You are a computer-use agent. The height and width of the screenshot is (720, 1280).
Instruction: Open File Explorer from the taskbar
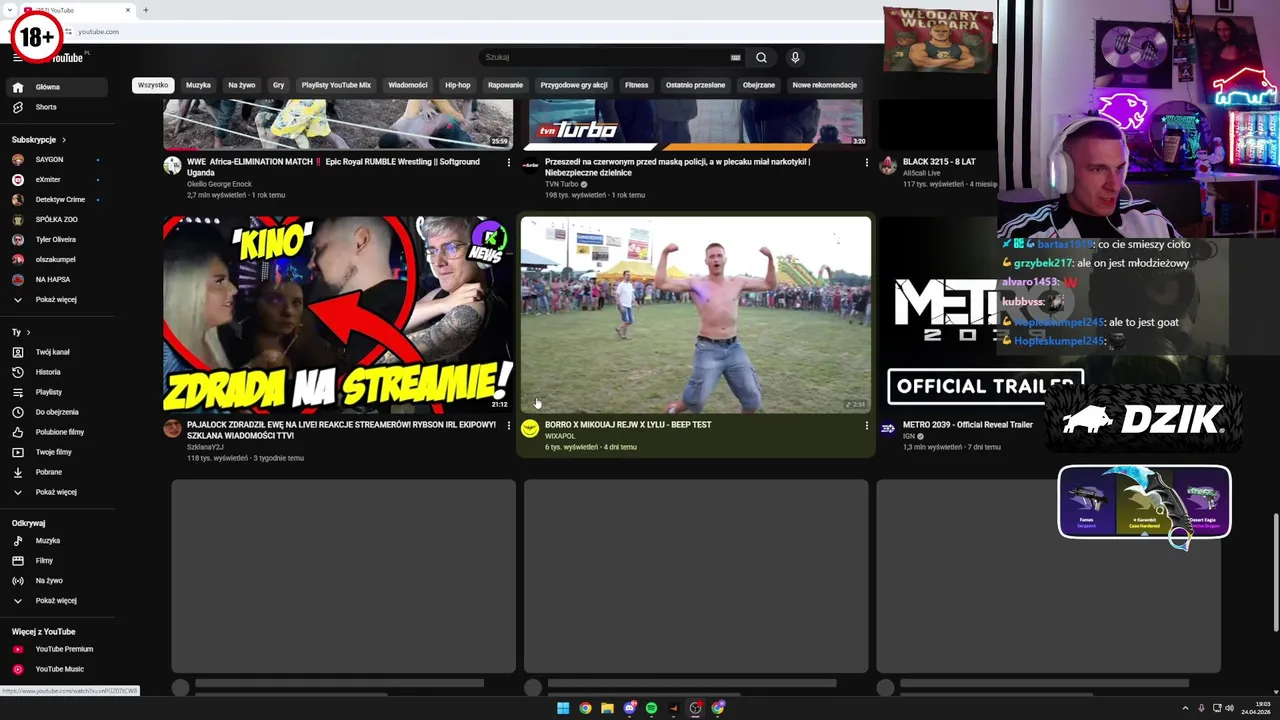(607, 708)
